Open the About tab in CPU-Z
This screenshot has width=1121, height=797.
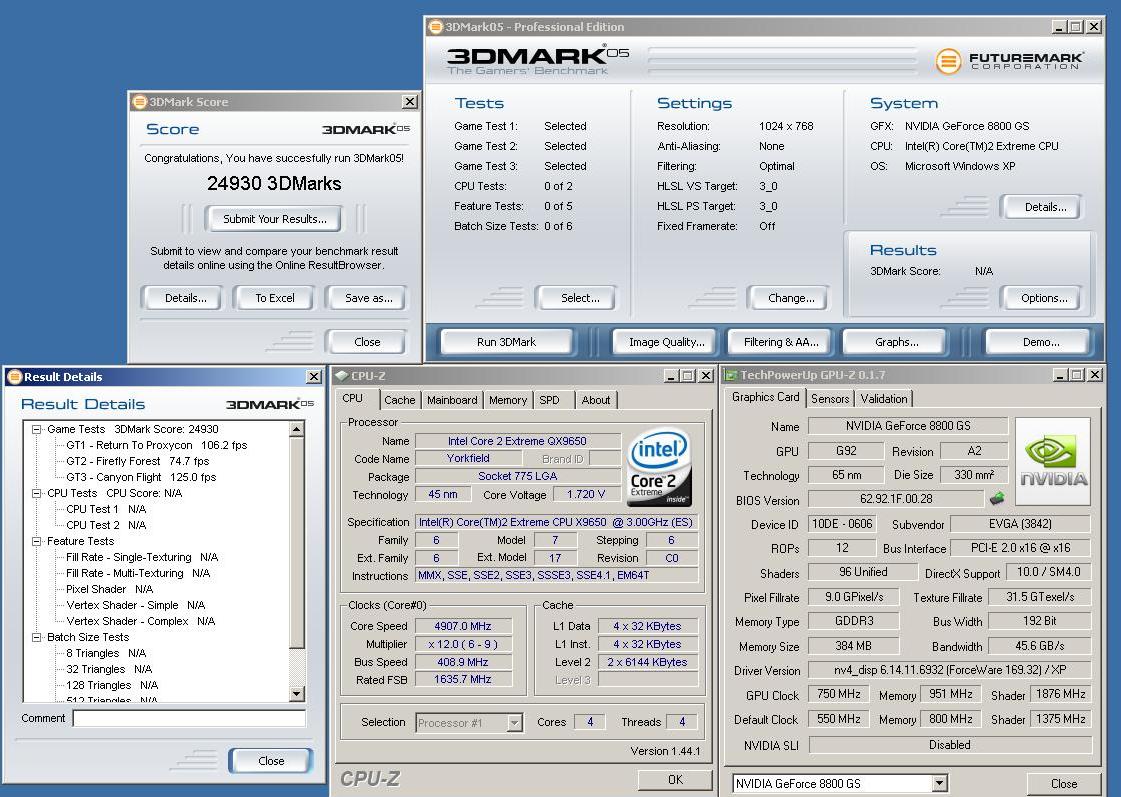point(596,400)
